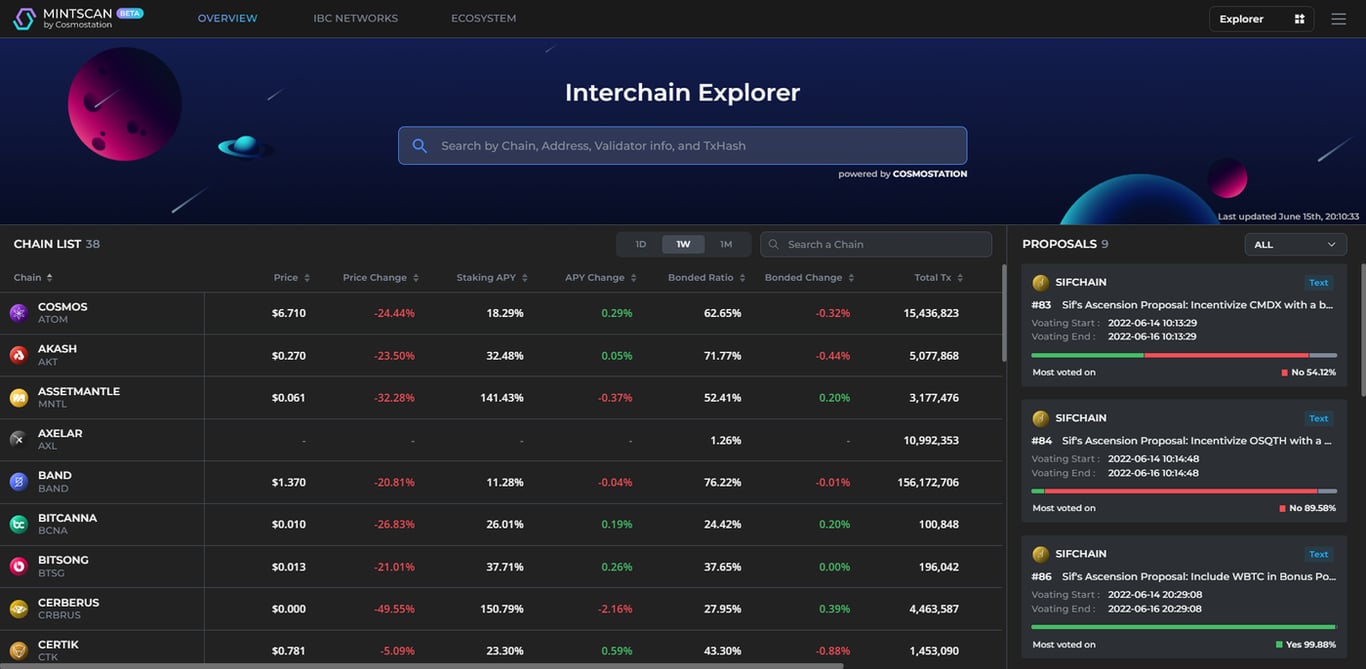Click Band total transactions 156,172,706
Viewport: 1366px width, 669px height.
pyautogui.click(x=928, y=483)
